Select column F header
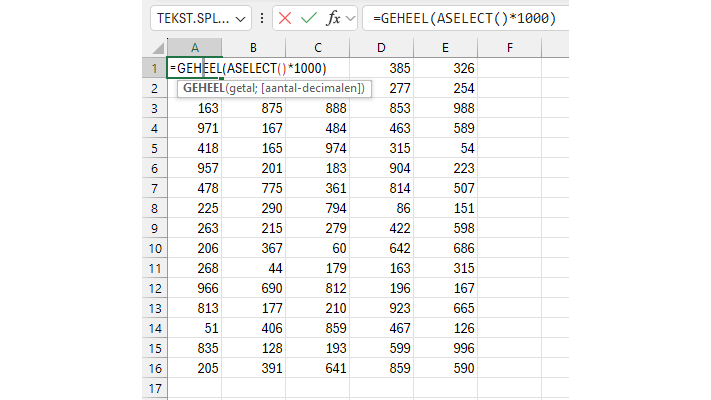The height and width of the screenshot is (400, 711). click(x=510, y=48)
